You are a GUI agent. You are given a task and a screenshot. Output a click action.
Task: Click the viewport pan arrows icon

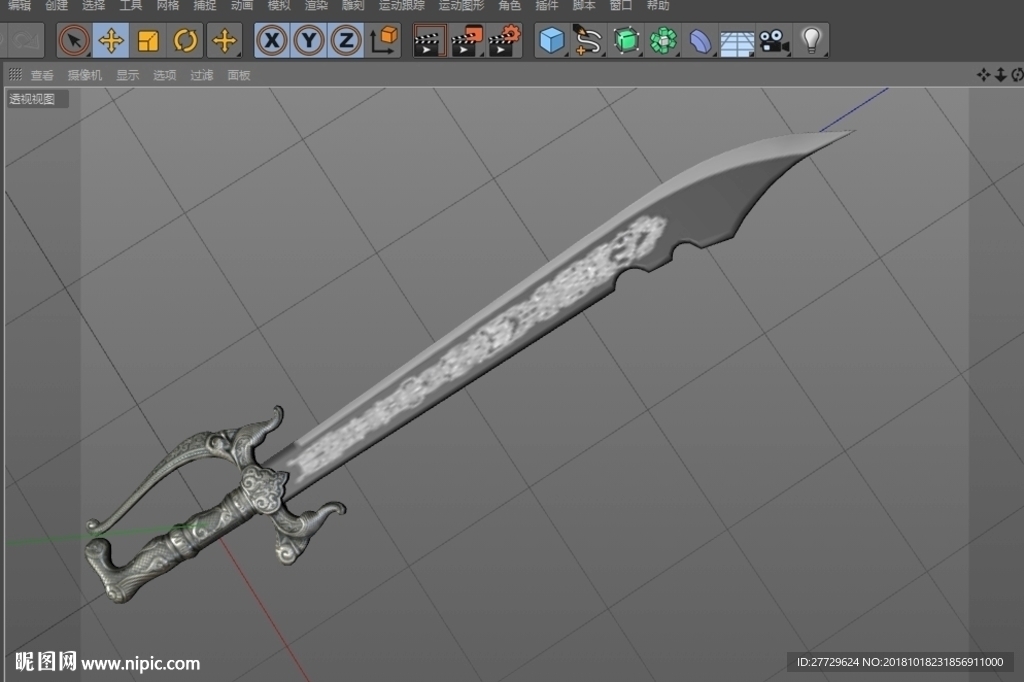pos(983,75)
